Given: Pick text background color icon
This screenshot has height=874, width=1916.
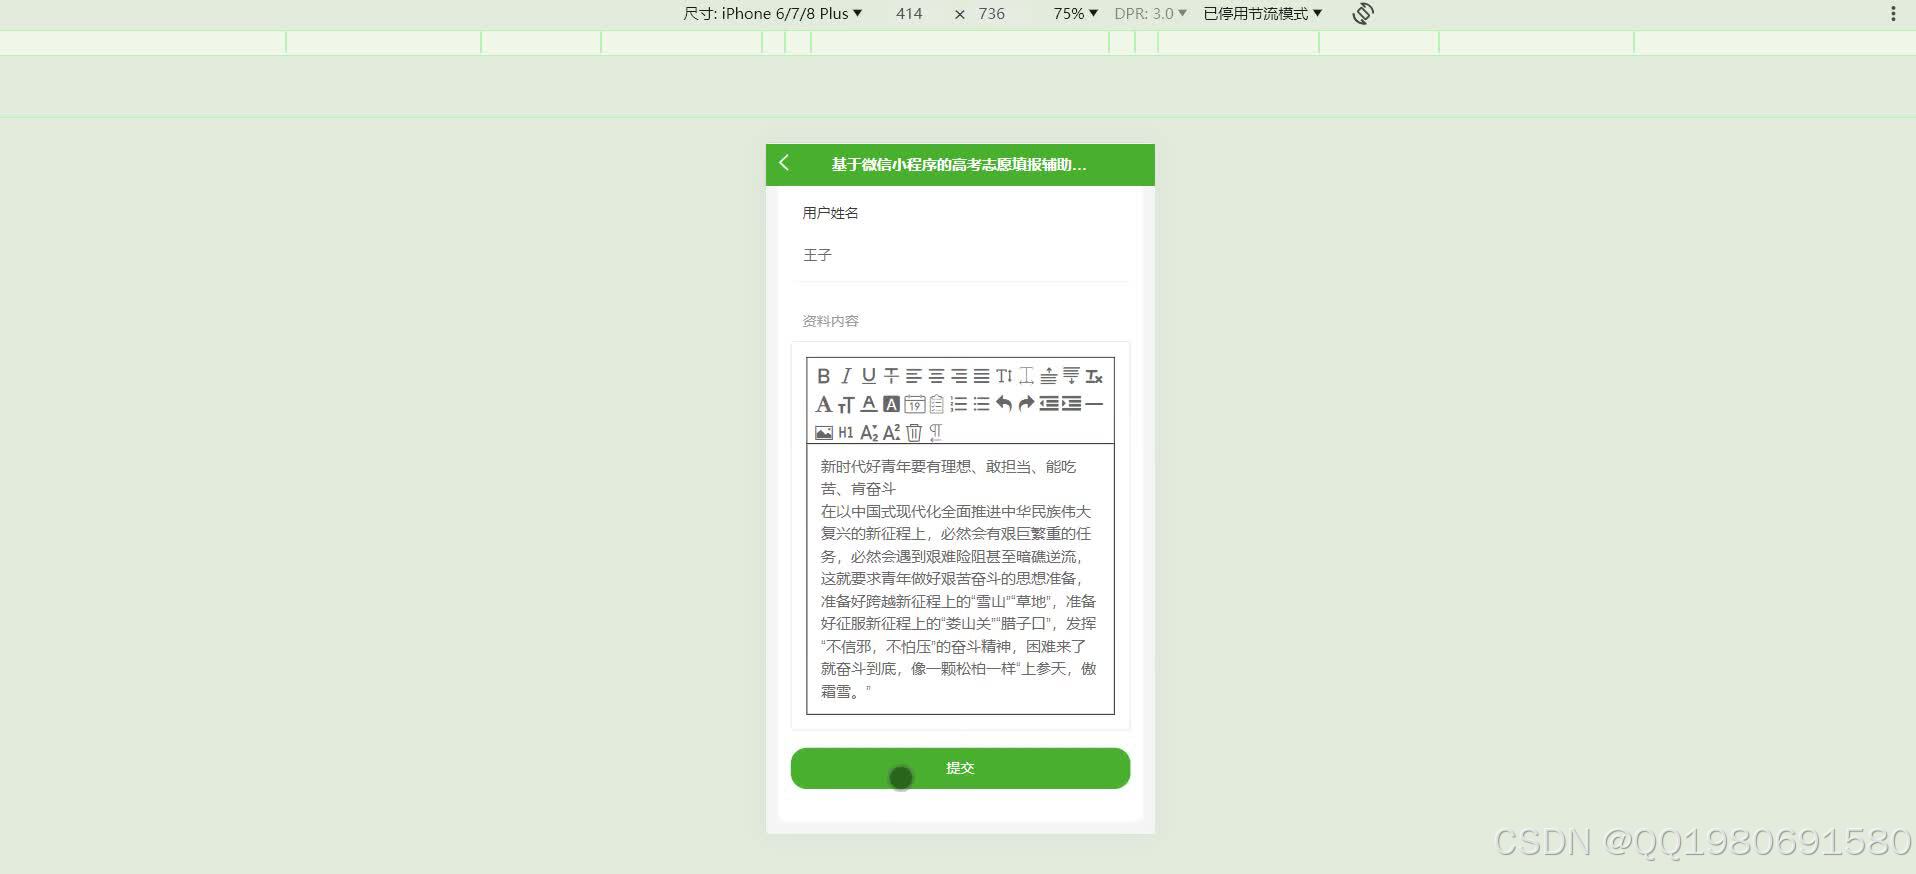Looking at the screenshot, I should point(891,404).
